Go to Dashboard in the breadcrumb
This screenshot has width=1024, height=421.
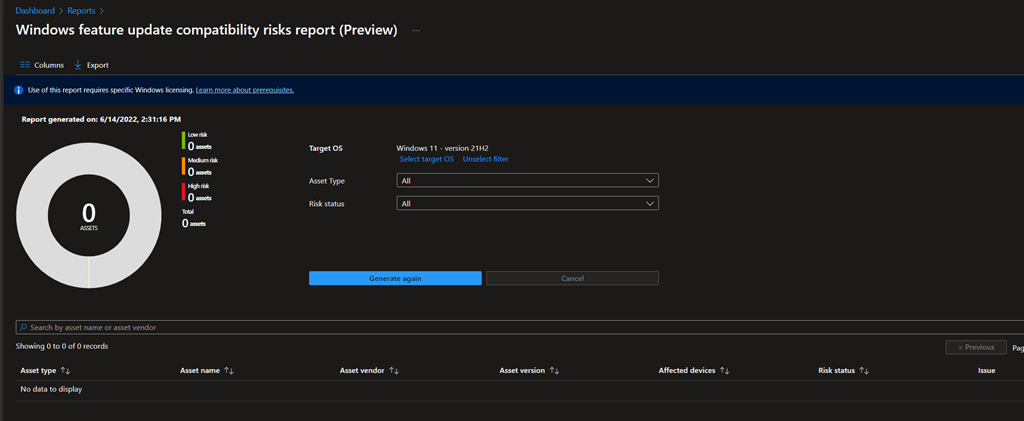35,10
